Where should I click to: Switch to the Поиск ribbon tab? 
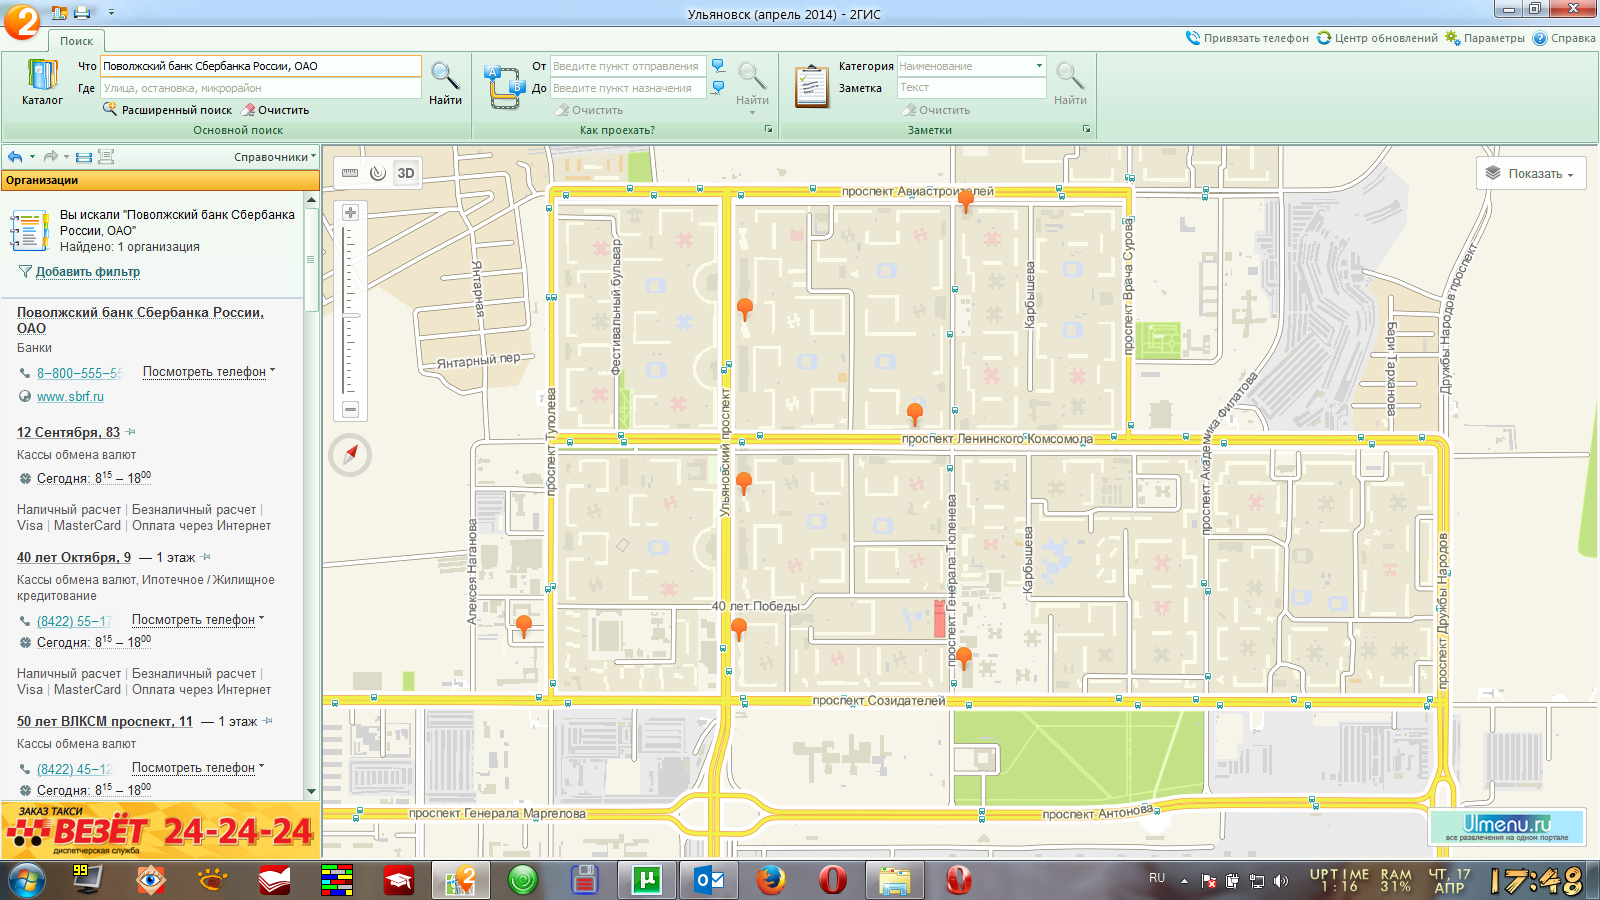pyautogui.click(x=76, y=41)
